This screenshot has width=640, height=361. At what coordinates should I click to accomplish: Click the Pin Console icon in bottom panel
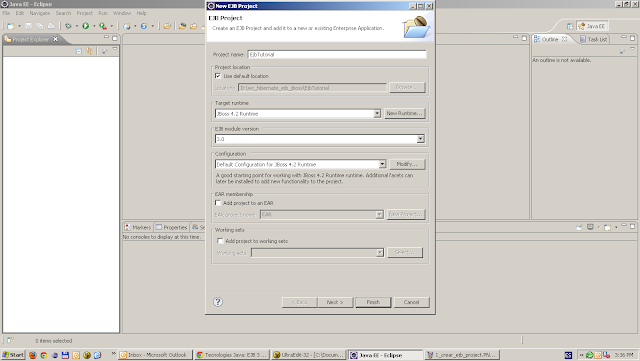point(579,227)
